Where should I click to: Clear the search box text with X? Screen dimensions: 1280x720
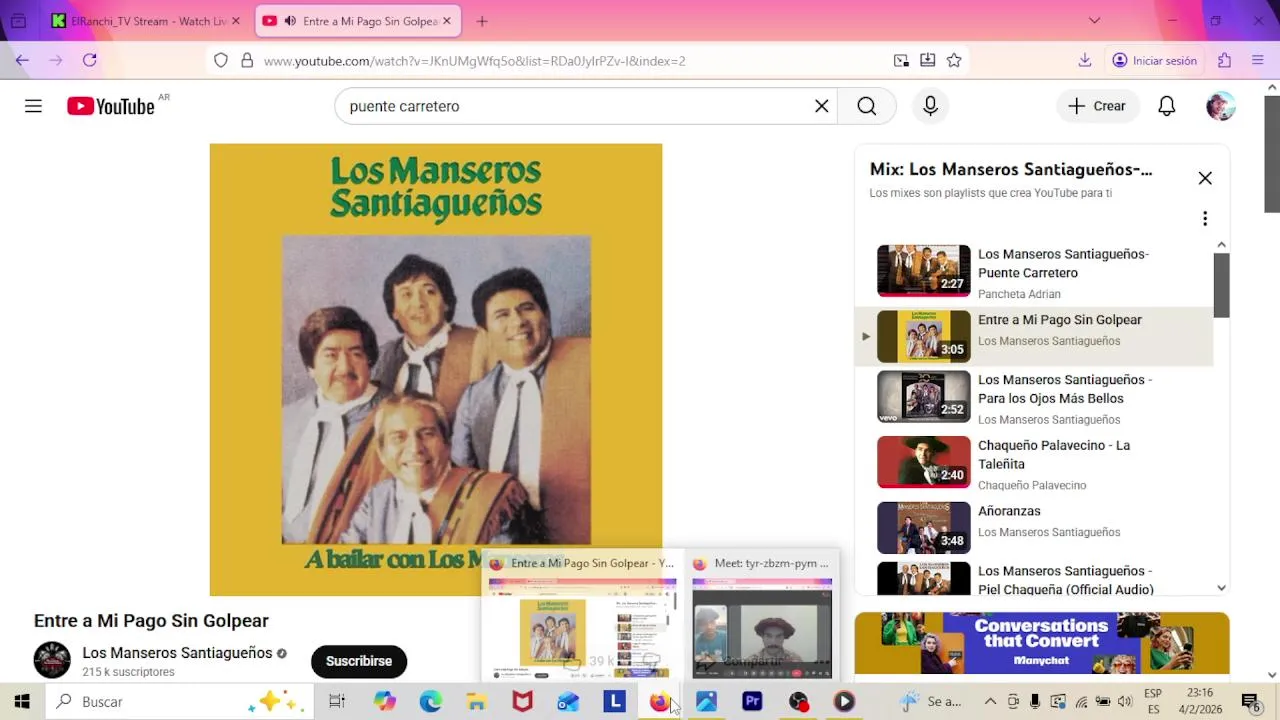pos(822,106)
